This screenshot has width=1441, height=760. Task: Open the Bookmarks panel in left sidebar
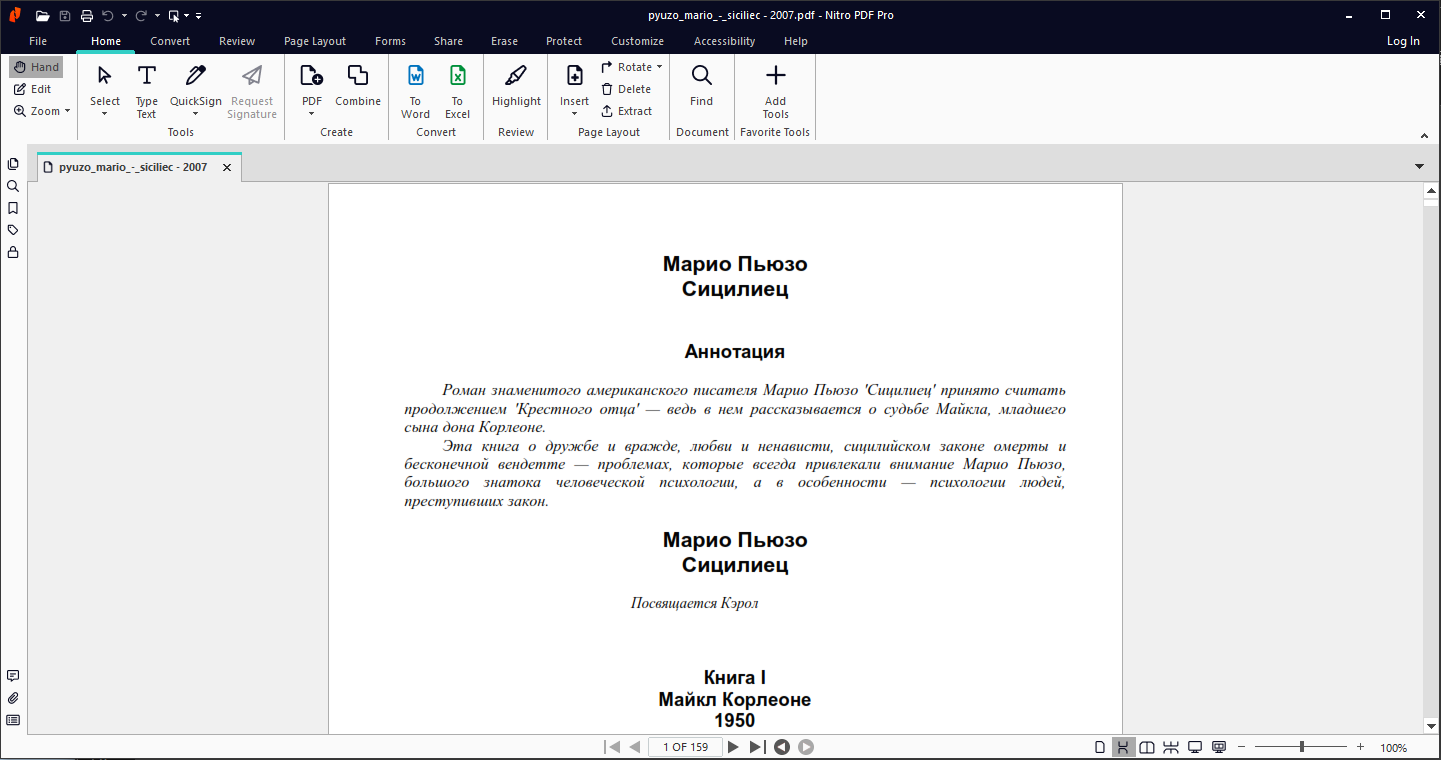coord(13,208)
